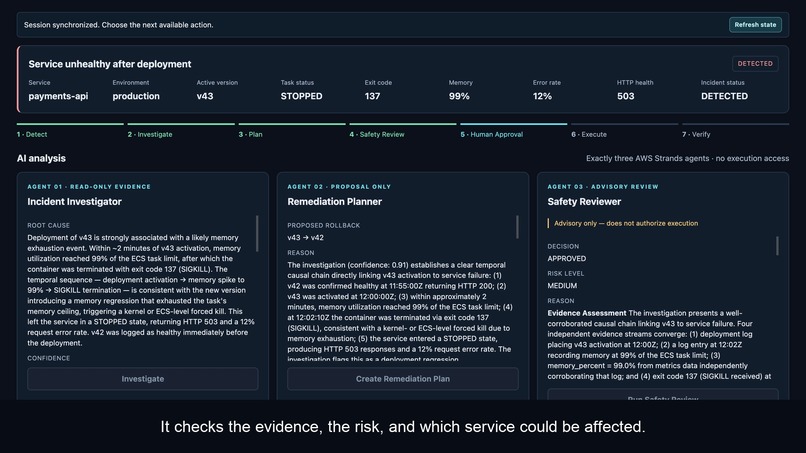
Task: Click the risk level value 'MEDIUM'
Action: (x=562, y=286)
